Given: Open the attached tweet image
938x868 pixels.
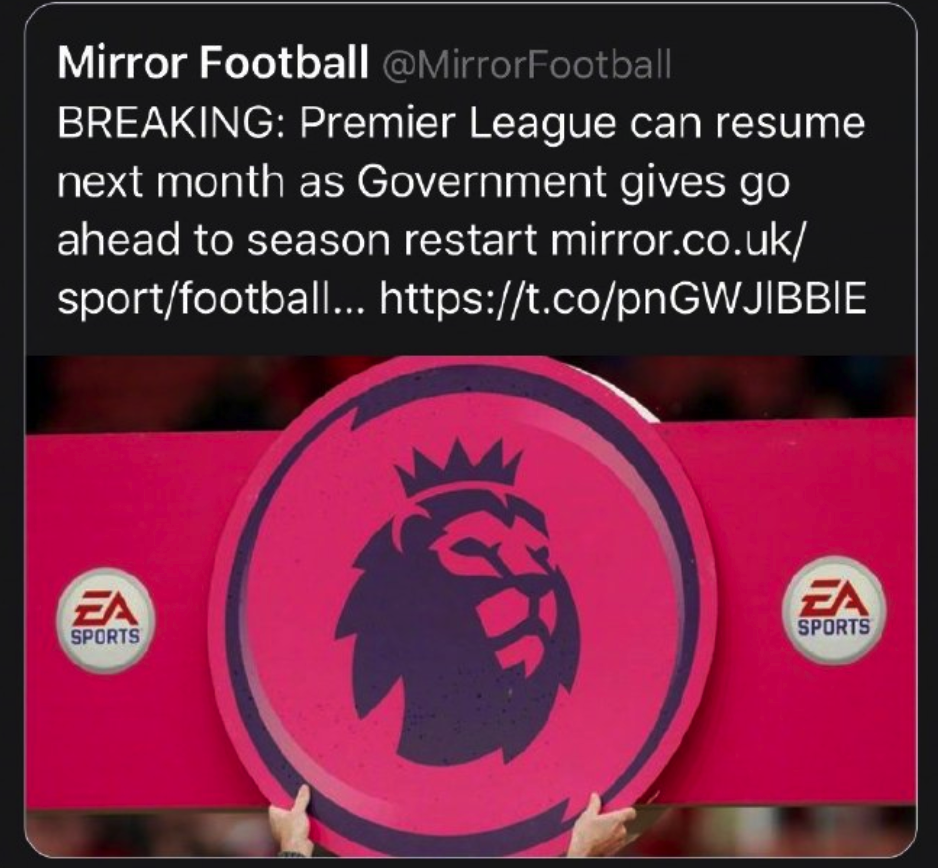Looking at the screenshot, I should (x=470, y=606).
